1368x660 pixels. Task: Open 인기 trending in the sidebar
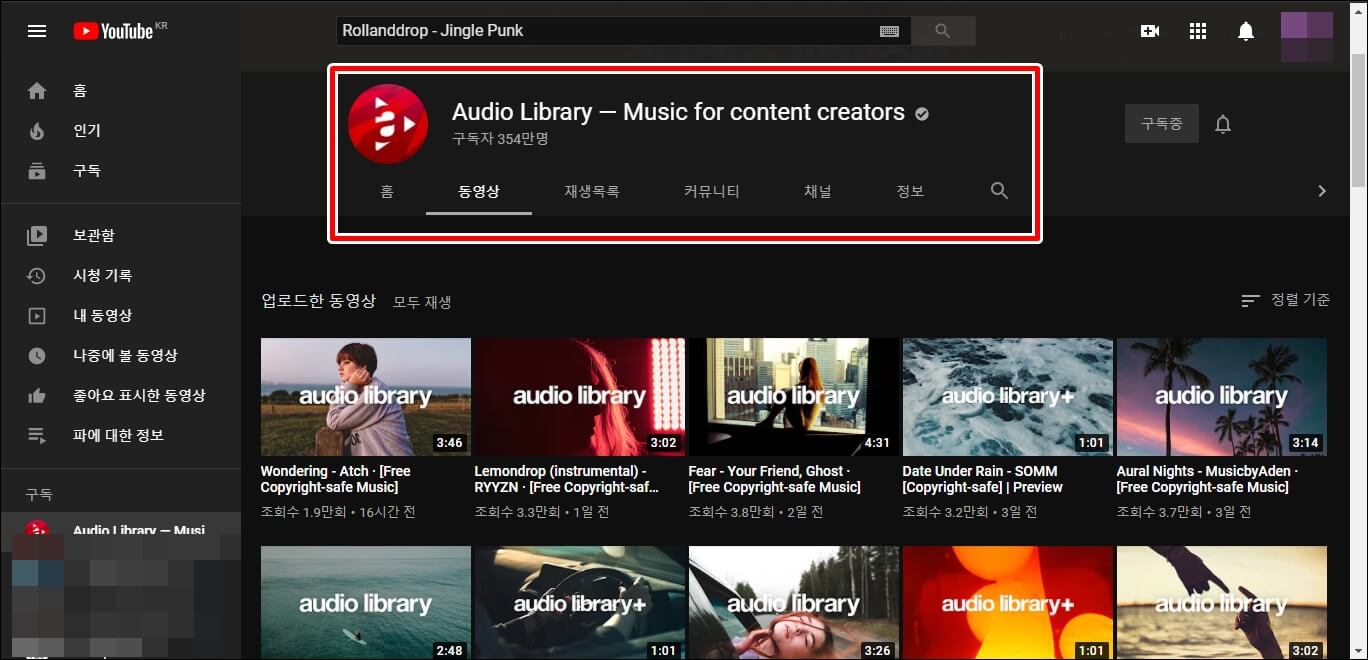pos(120,131)
